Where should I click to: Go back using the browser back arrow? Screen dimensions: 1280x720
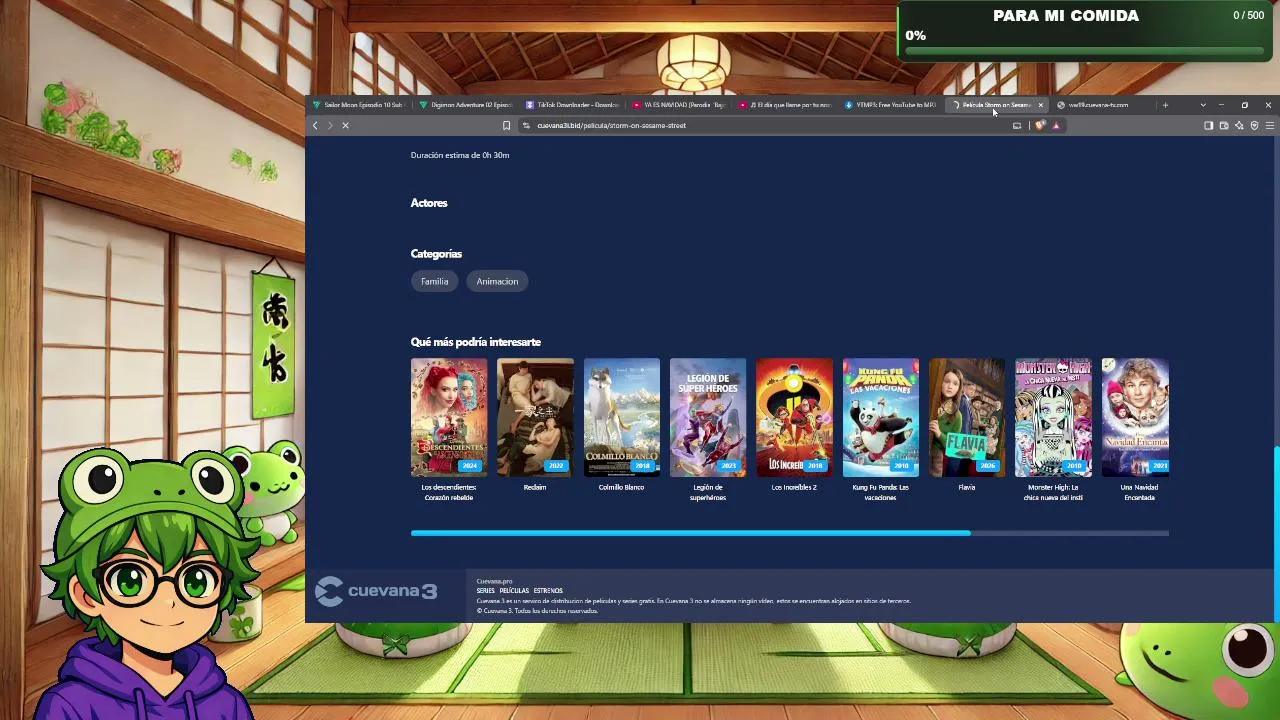[315, 125]
